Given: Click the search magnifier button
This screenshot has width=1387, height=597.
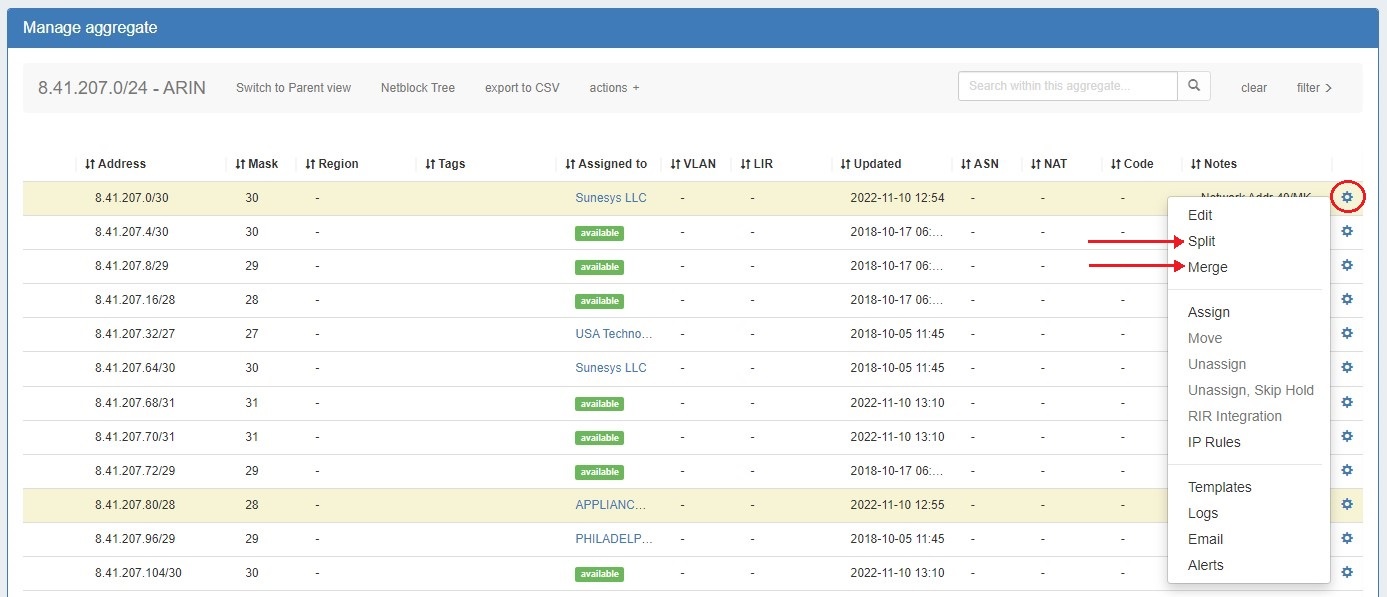Looking at the screenshot, I should pyautogui.click(x=1194, y=87).
